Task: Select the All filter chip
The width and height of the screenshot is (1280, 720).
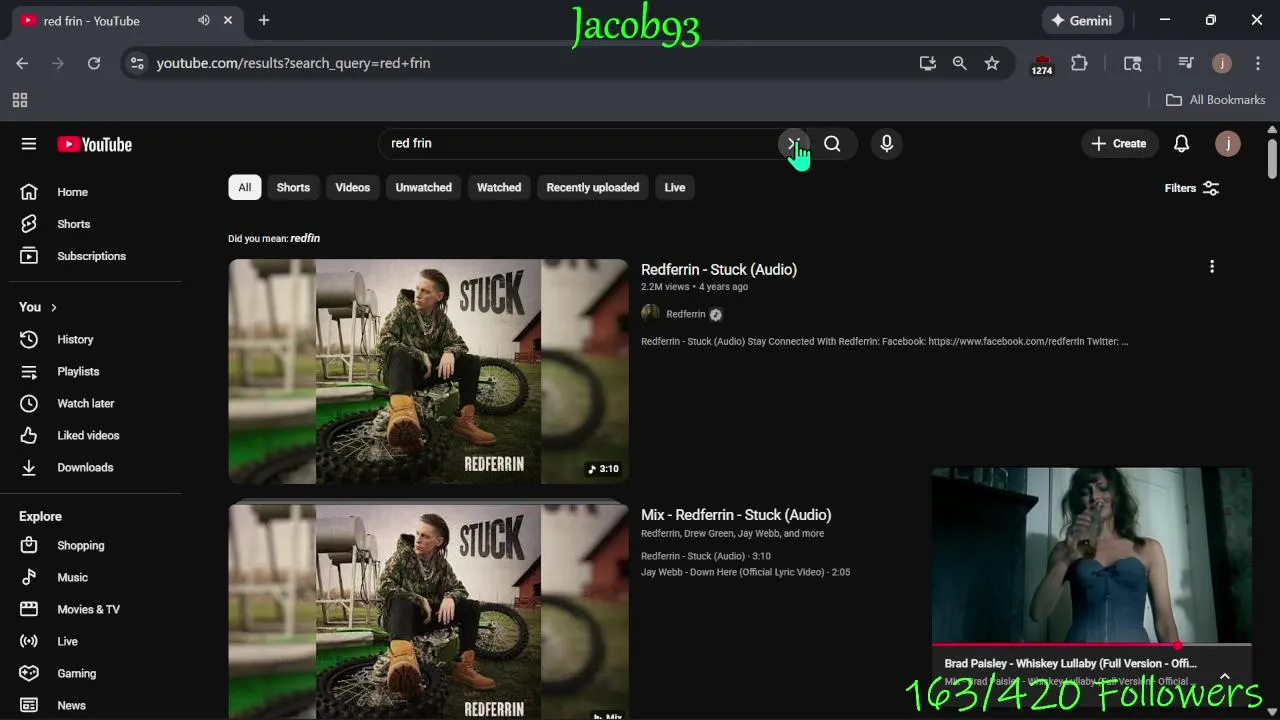Action: (x=245, y=187)
